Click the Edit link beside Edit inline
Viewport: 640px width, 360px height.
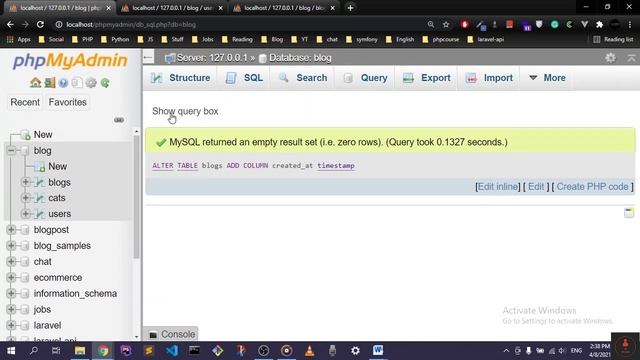tap(536, 187)
